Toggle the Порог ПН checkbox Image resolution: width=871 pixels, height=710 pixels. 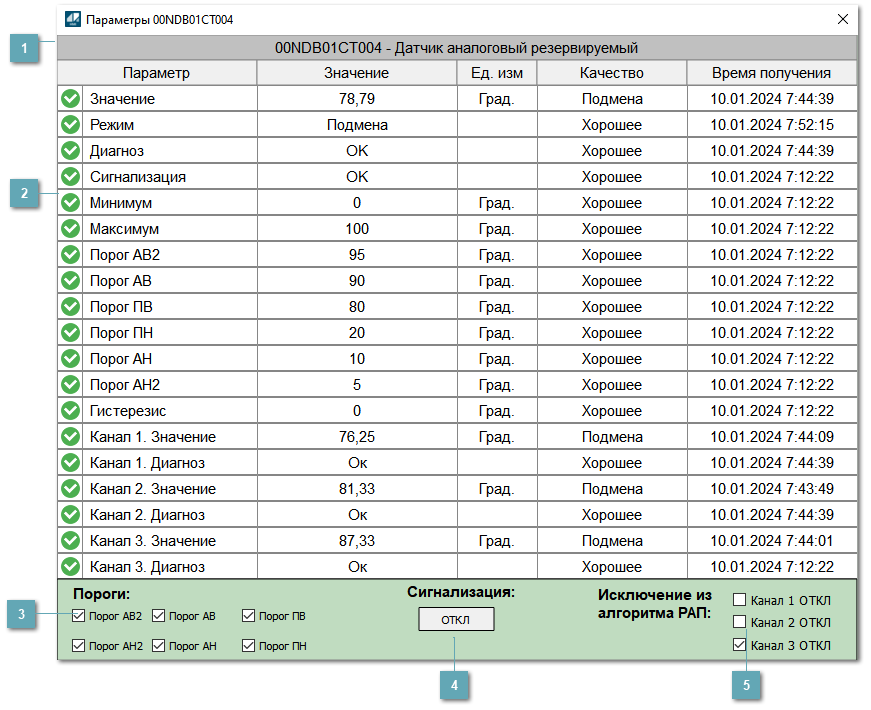[x=249, y=646]
